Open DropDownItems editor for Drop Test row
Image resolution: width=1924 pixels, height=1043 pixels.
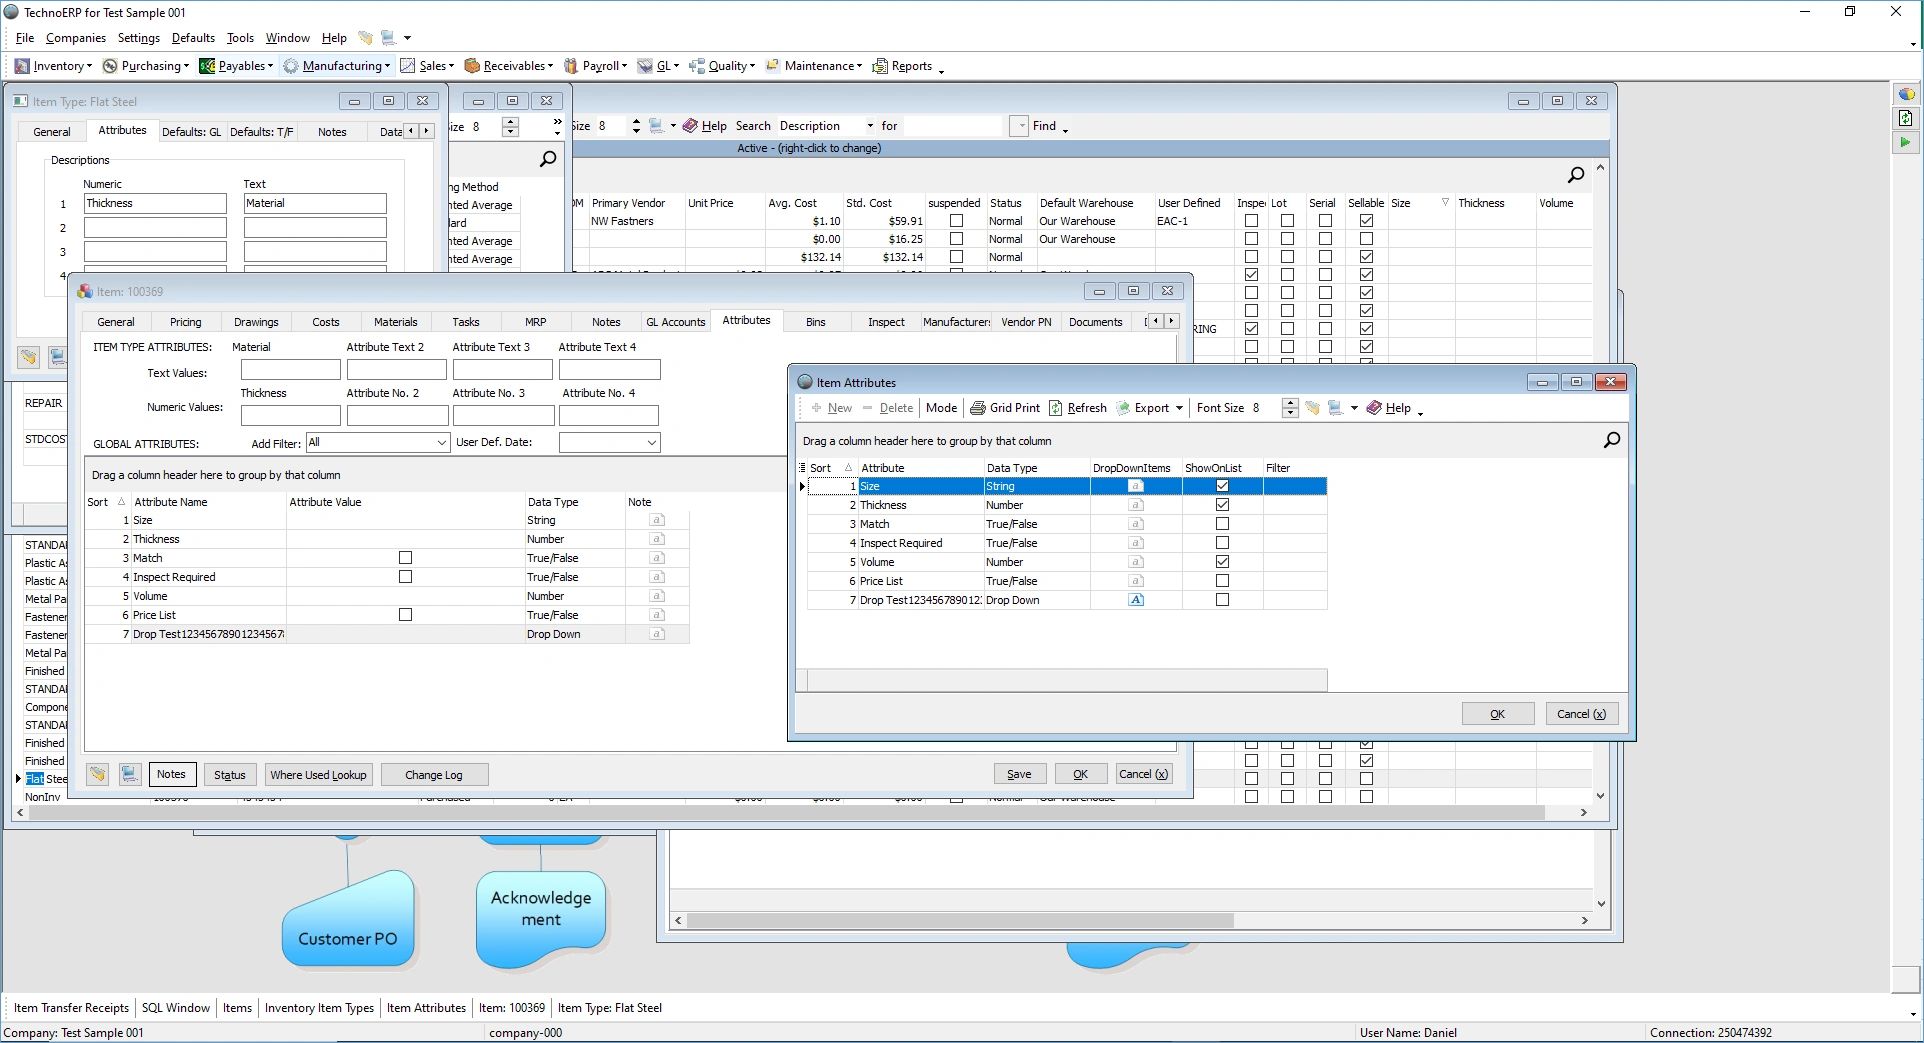point(1136,600)
